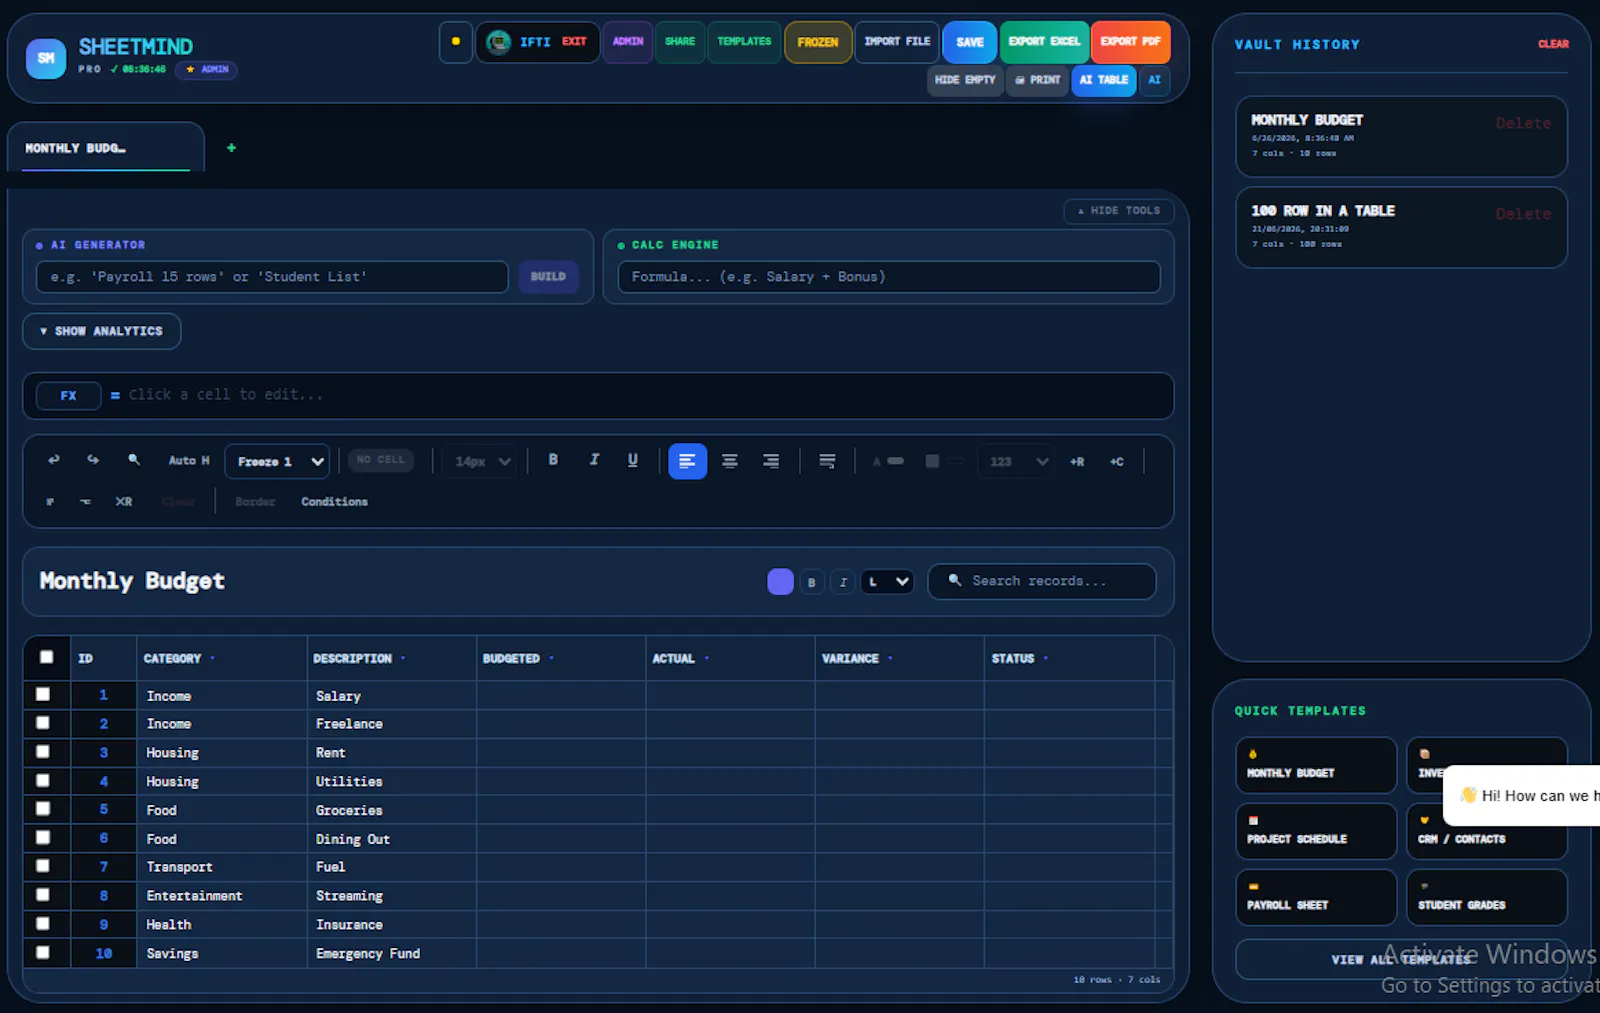Click the B bold button beside the table title
The height and width of the screenshot is (1013, 1600).
pyautogui.click(x=811, y=582)
